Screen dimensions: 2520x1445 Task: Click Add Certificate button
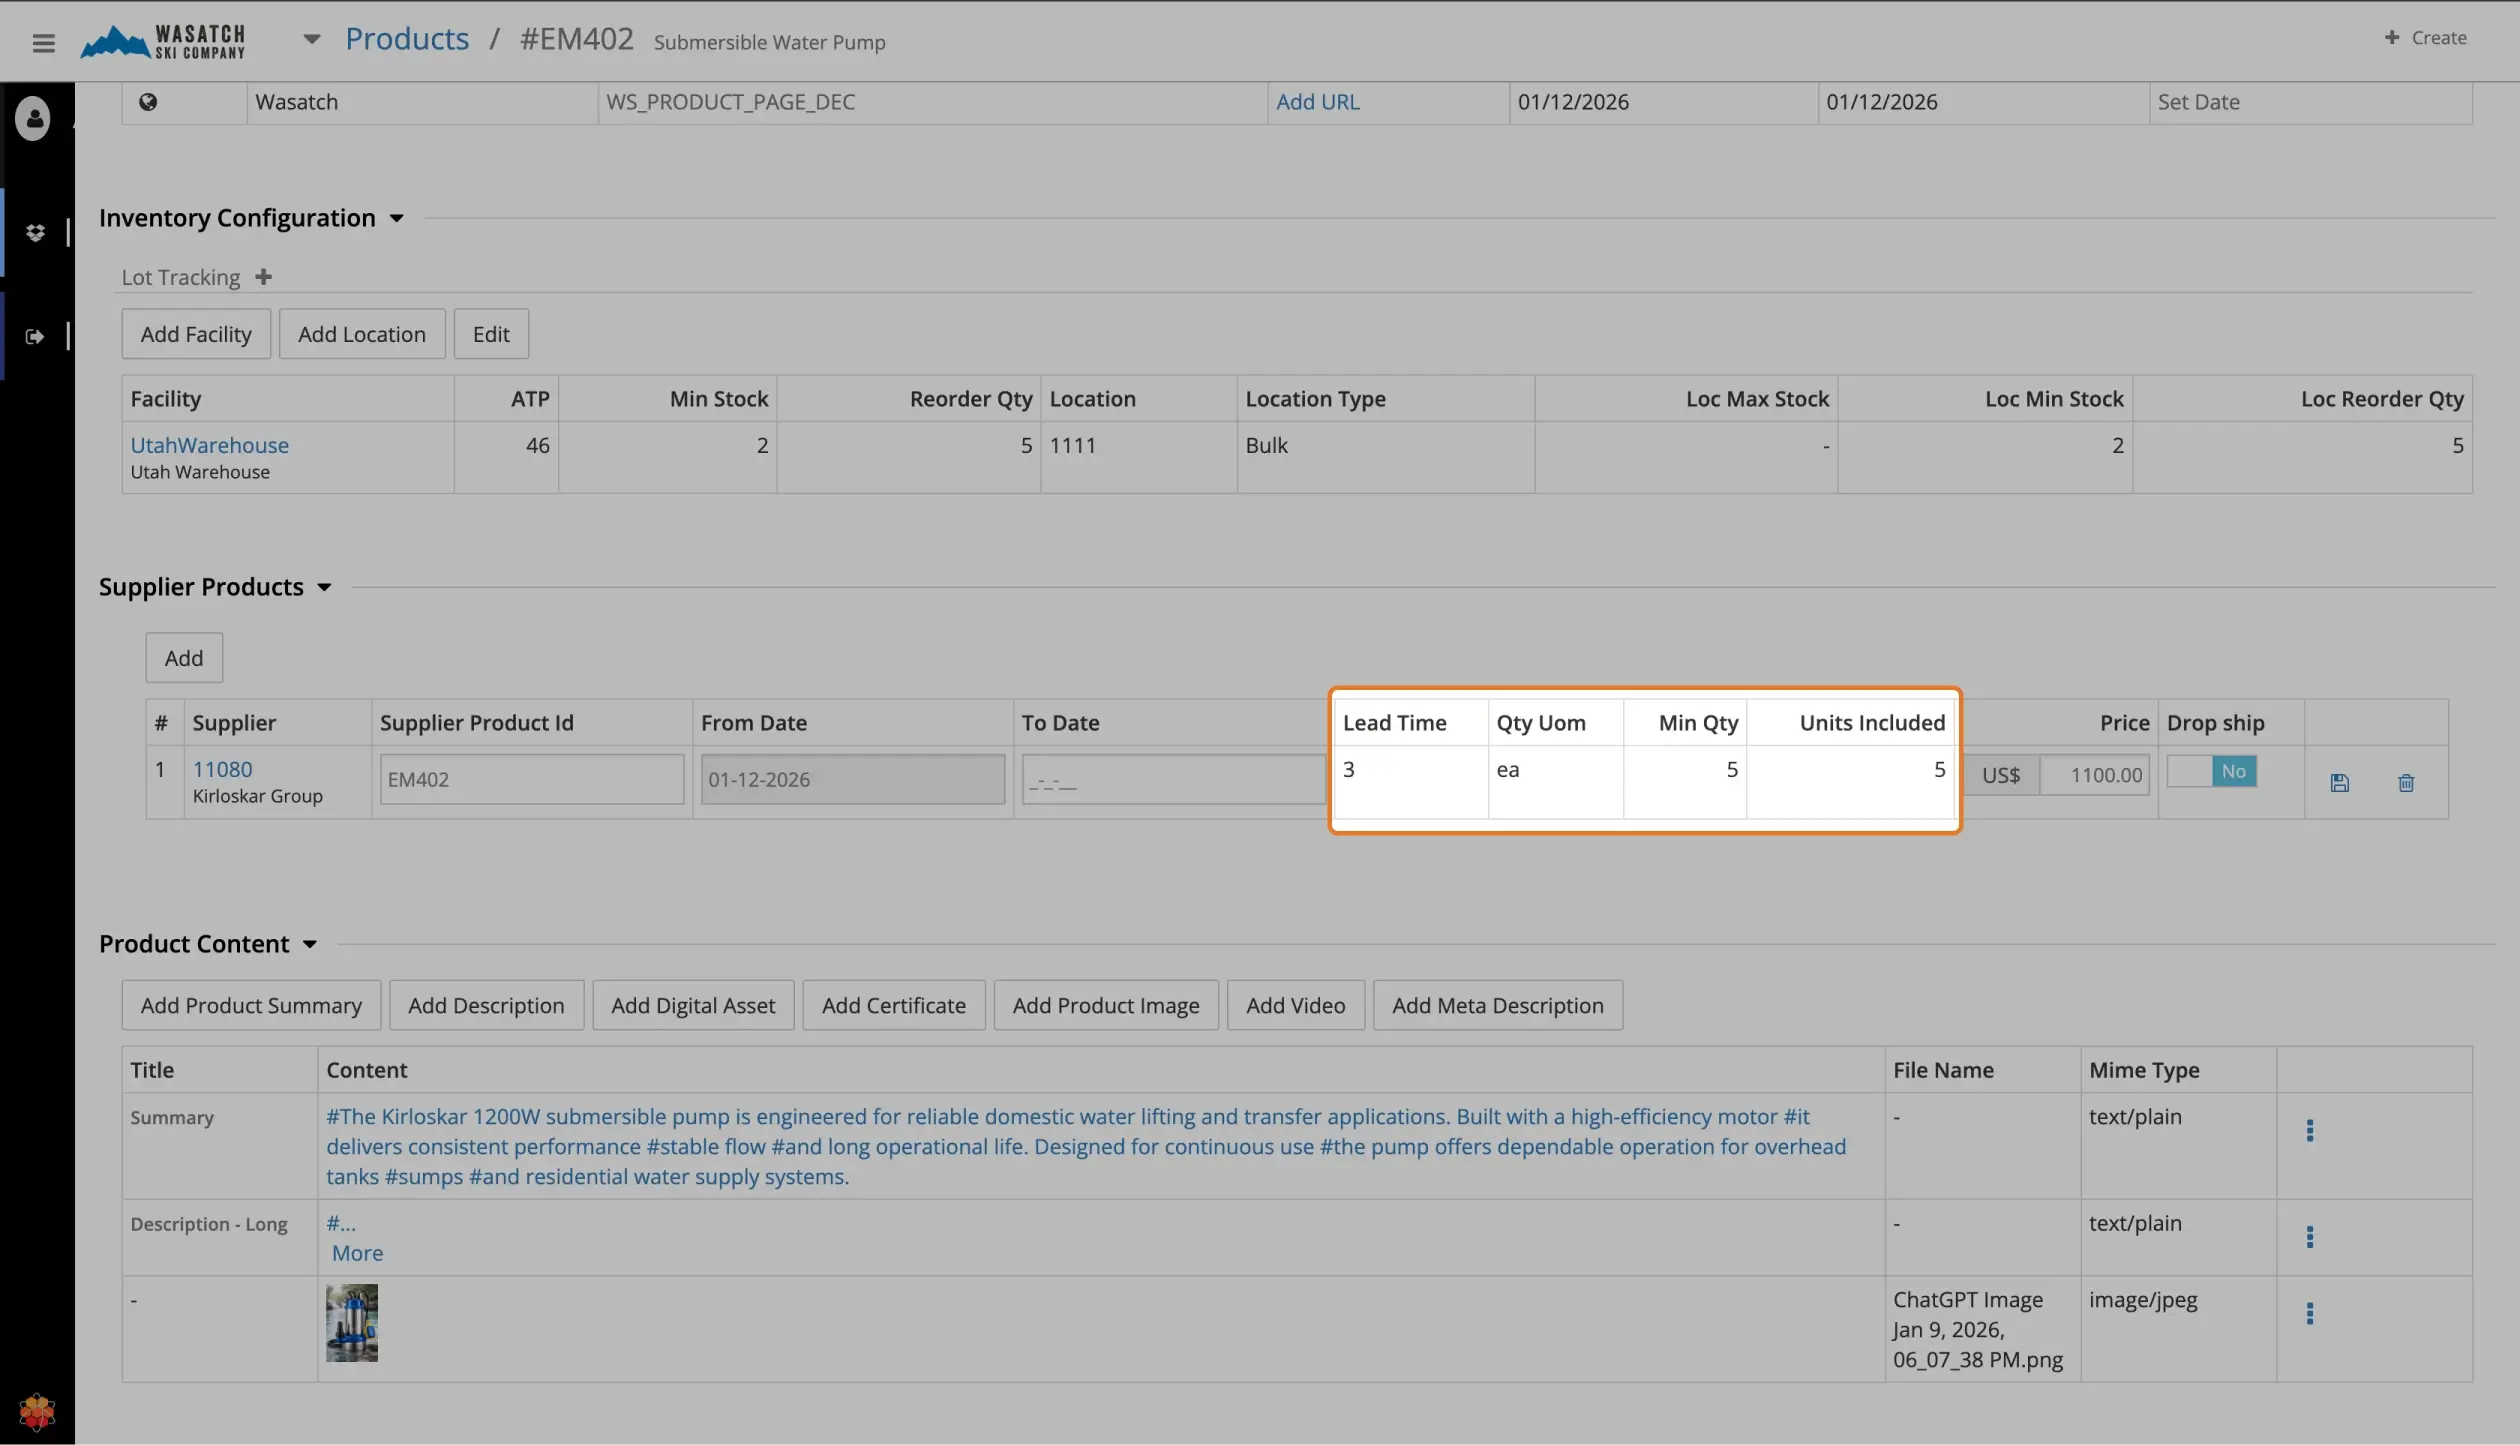(894, 1005)
